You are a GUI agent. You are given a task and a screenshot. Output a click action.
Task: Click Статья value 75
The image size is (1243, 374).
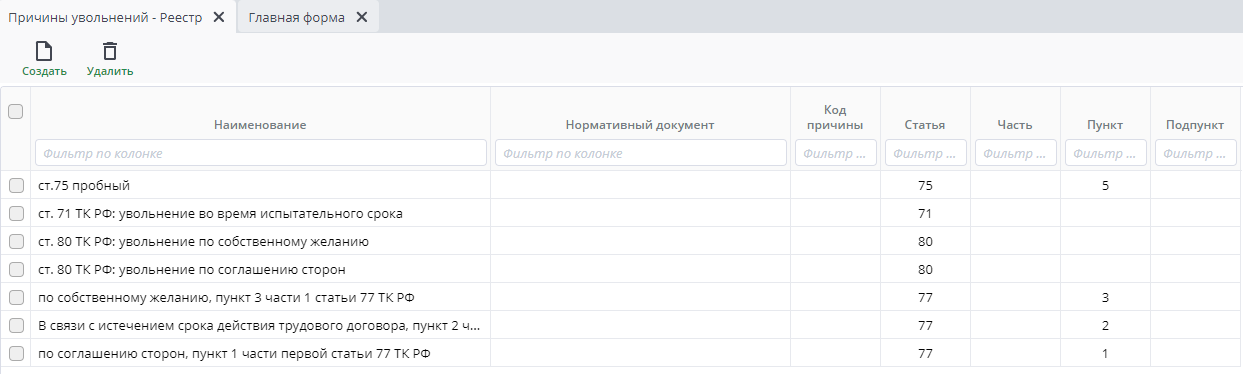click(925, 185)
